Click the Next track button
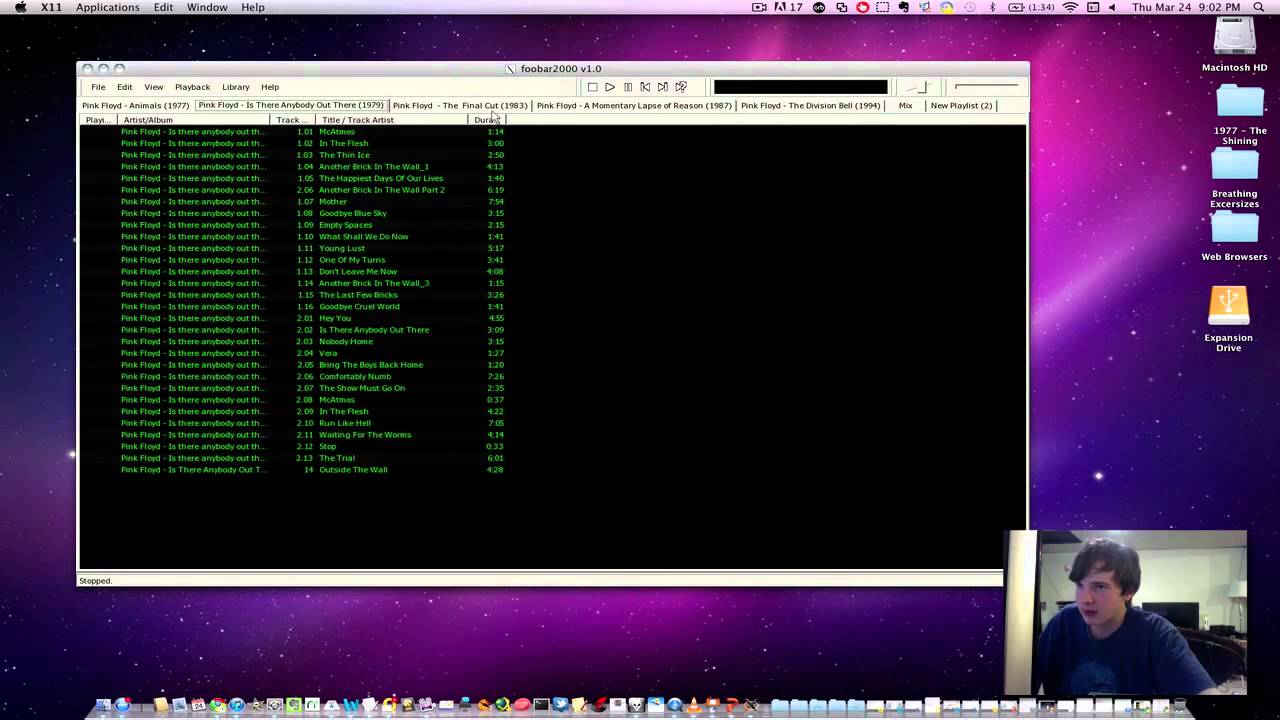The height and width of the screenshot is (720, 1280). tap(663, 87)
